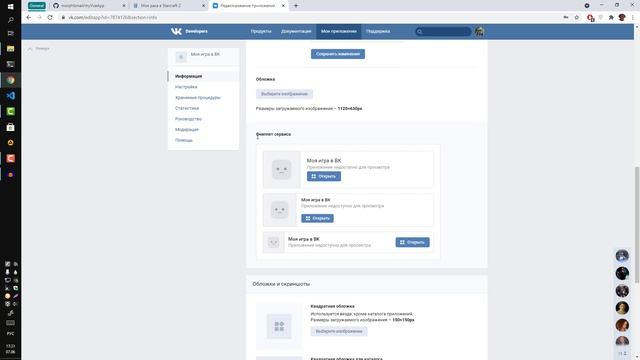Go back in the browser

[x=29, y=18]
